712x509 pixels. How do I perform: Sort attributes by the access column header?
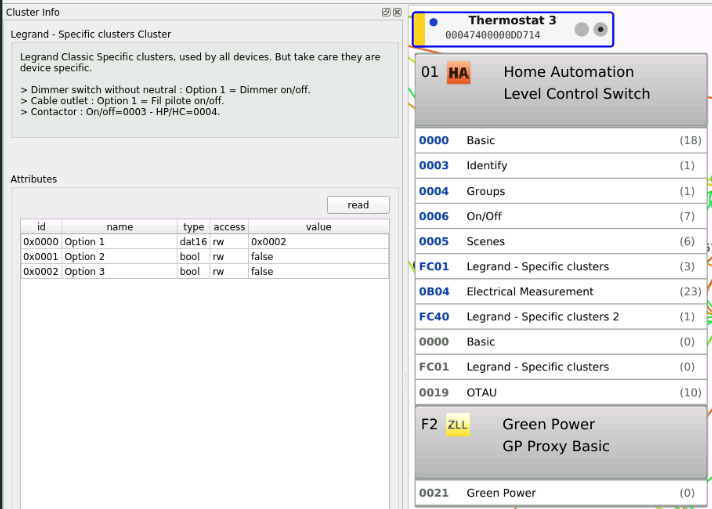click(x=229, y=227)
